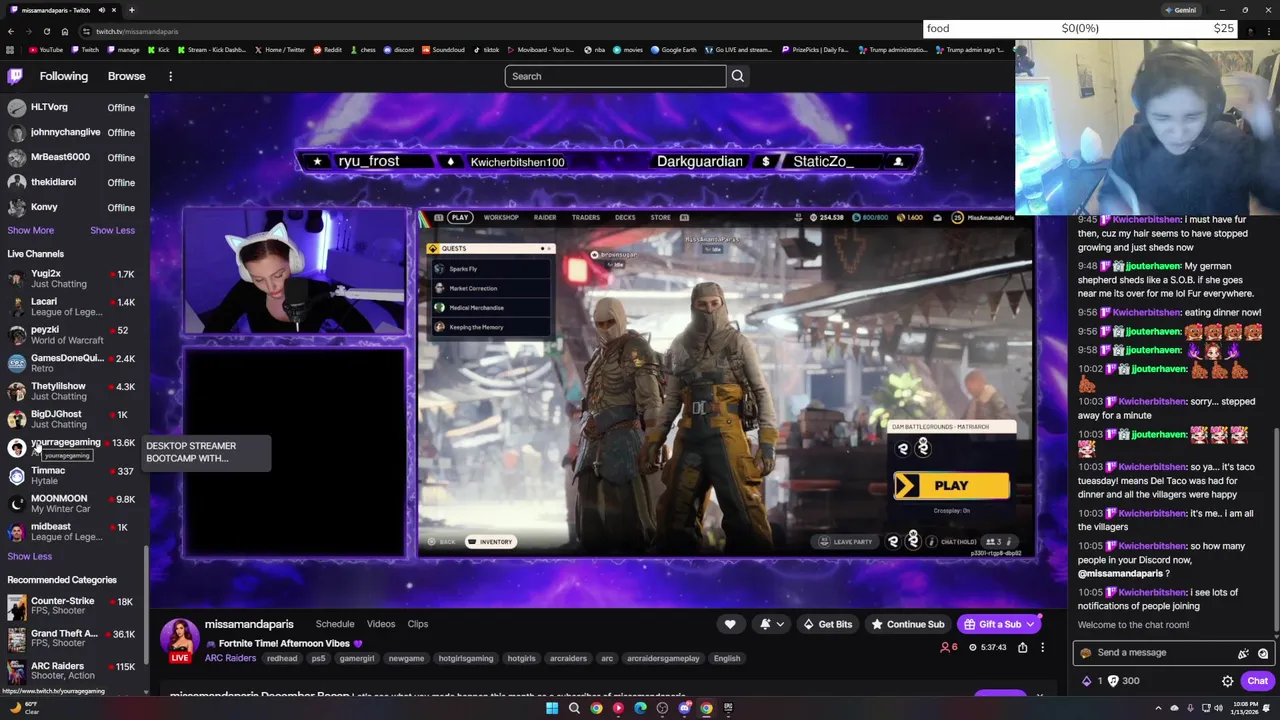This screenshot has width=1280, height=720.
Task: Collapse live channels with Show Less
Action: click(29, 556)
